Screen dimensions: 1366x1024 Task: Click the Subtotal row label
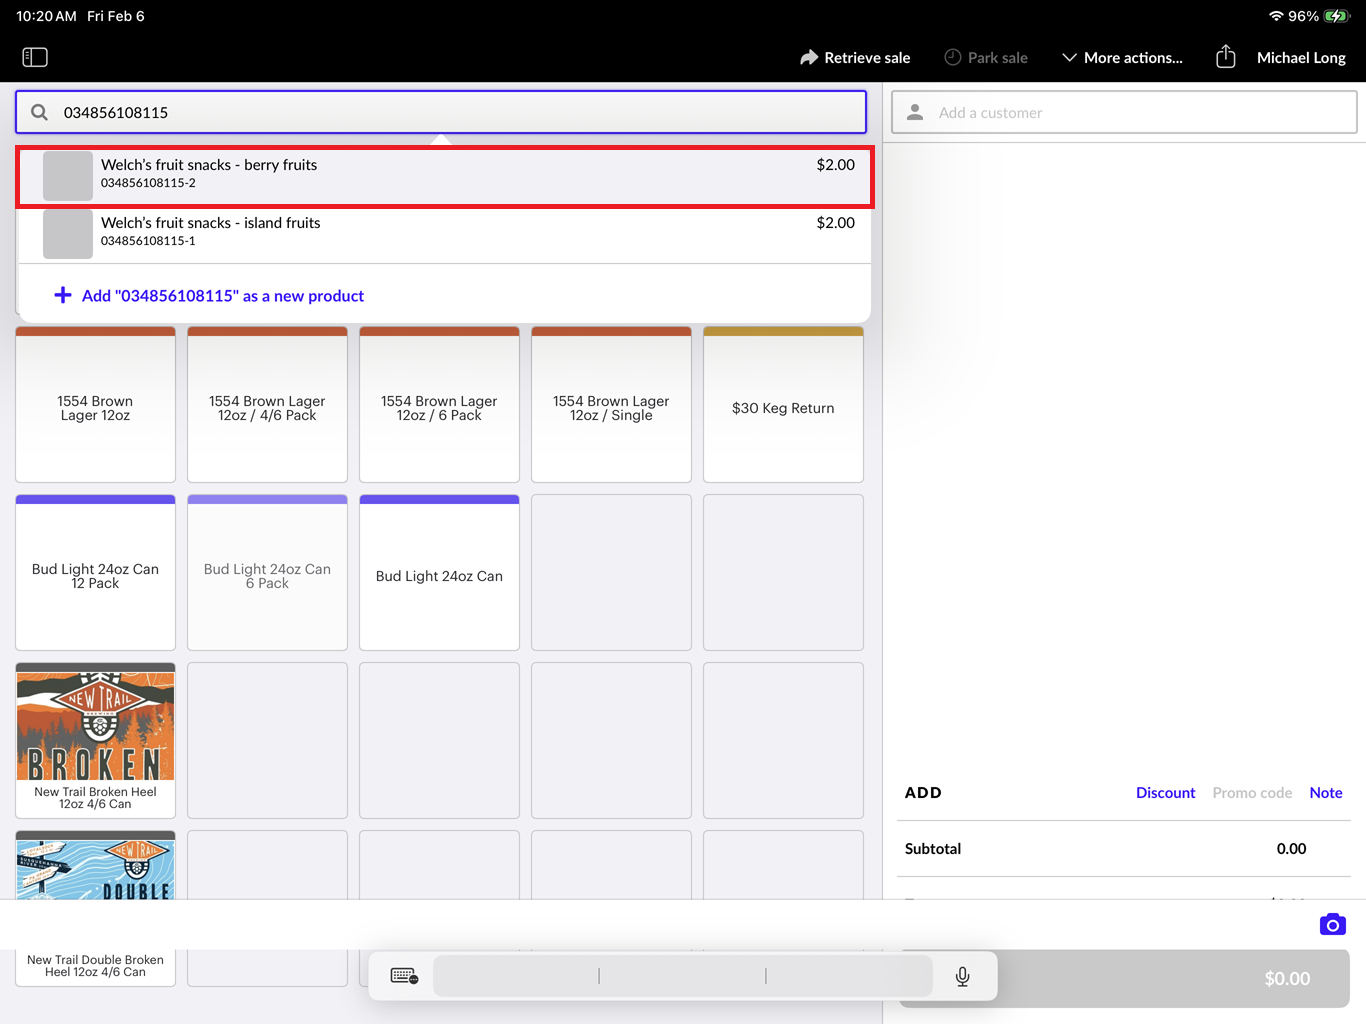(x=933, y=848)
